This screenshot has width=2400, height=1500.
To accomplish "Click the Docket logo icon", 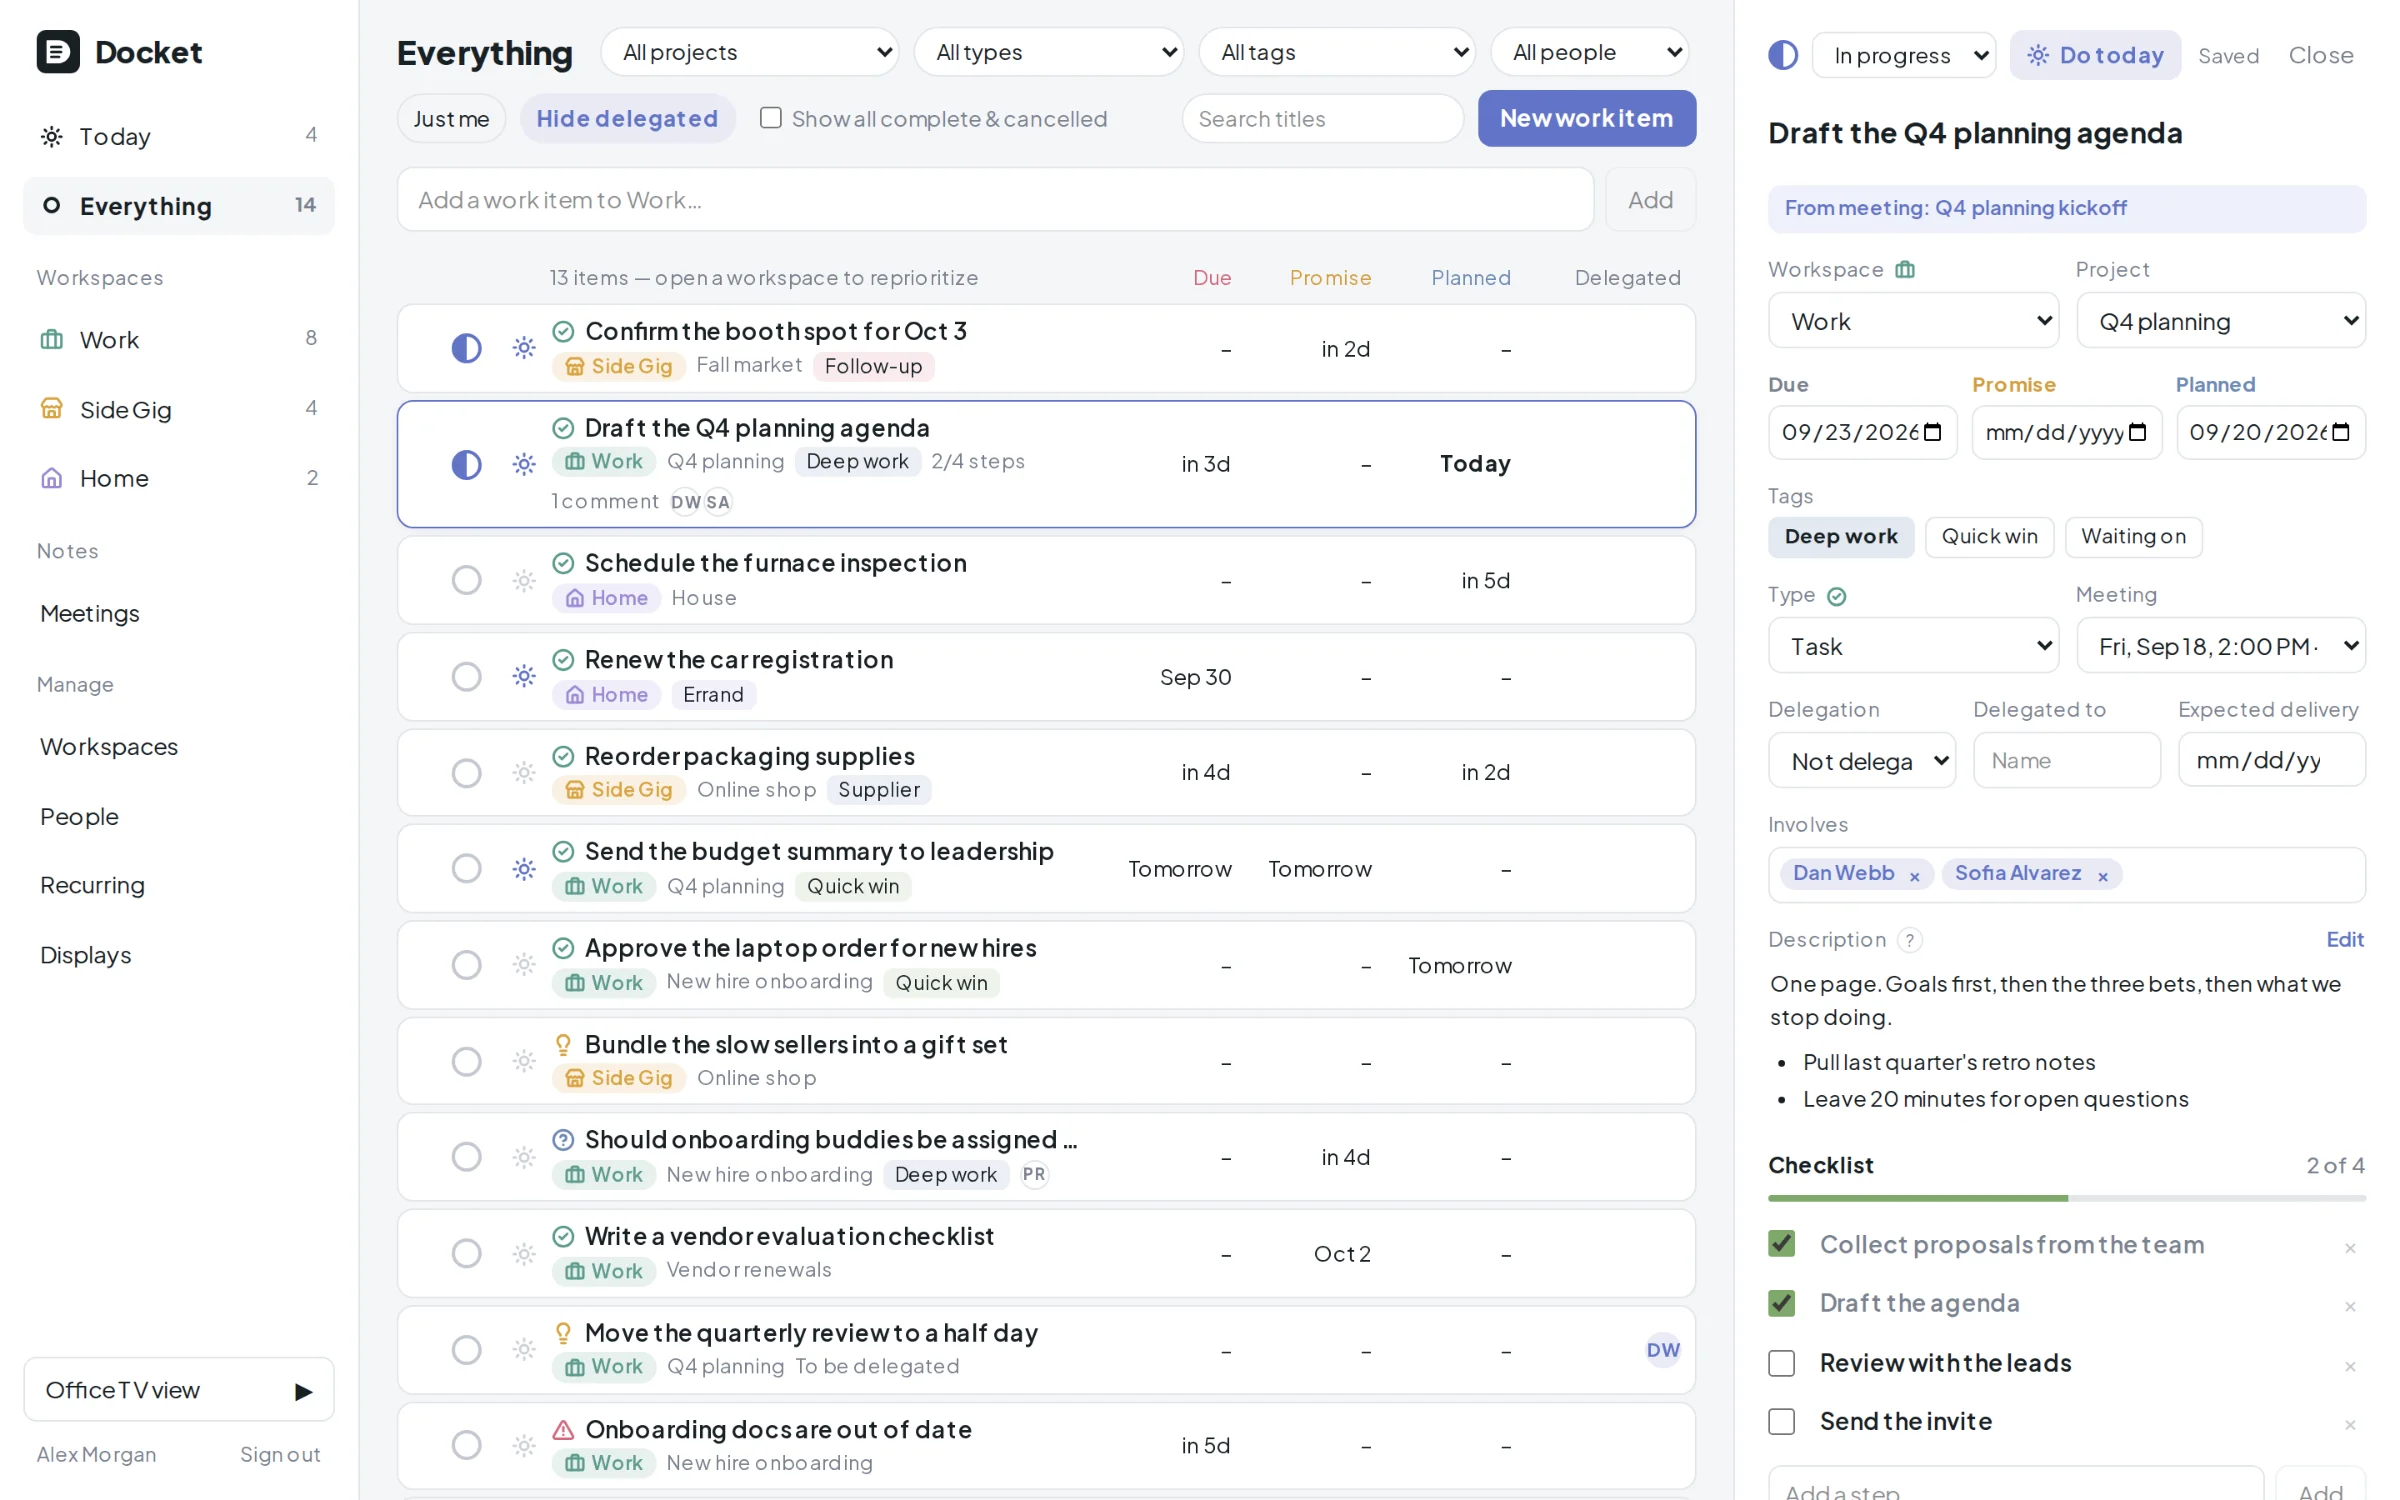I will tap(58, 52).
